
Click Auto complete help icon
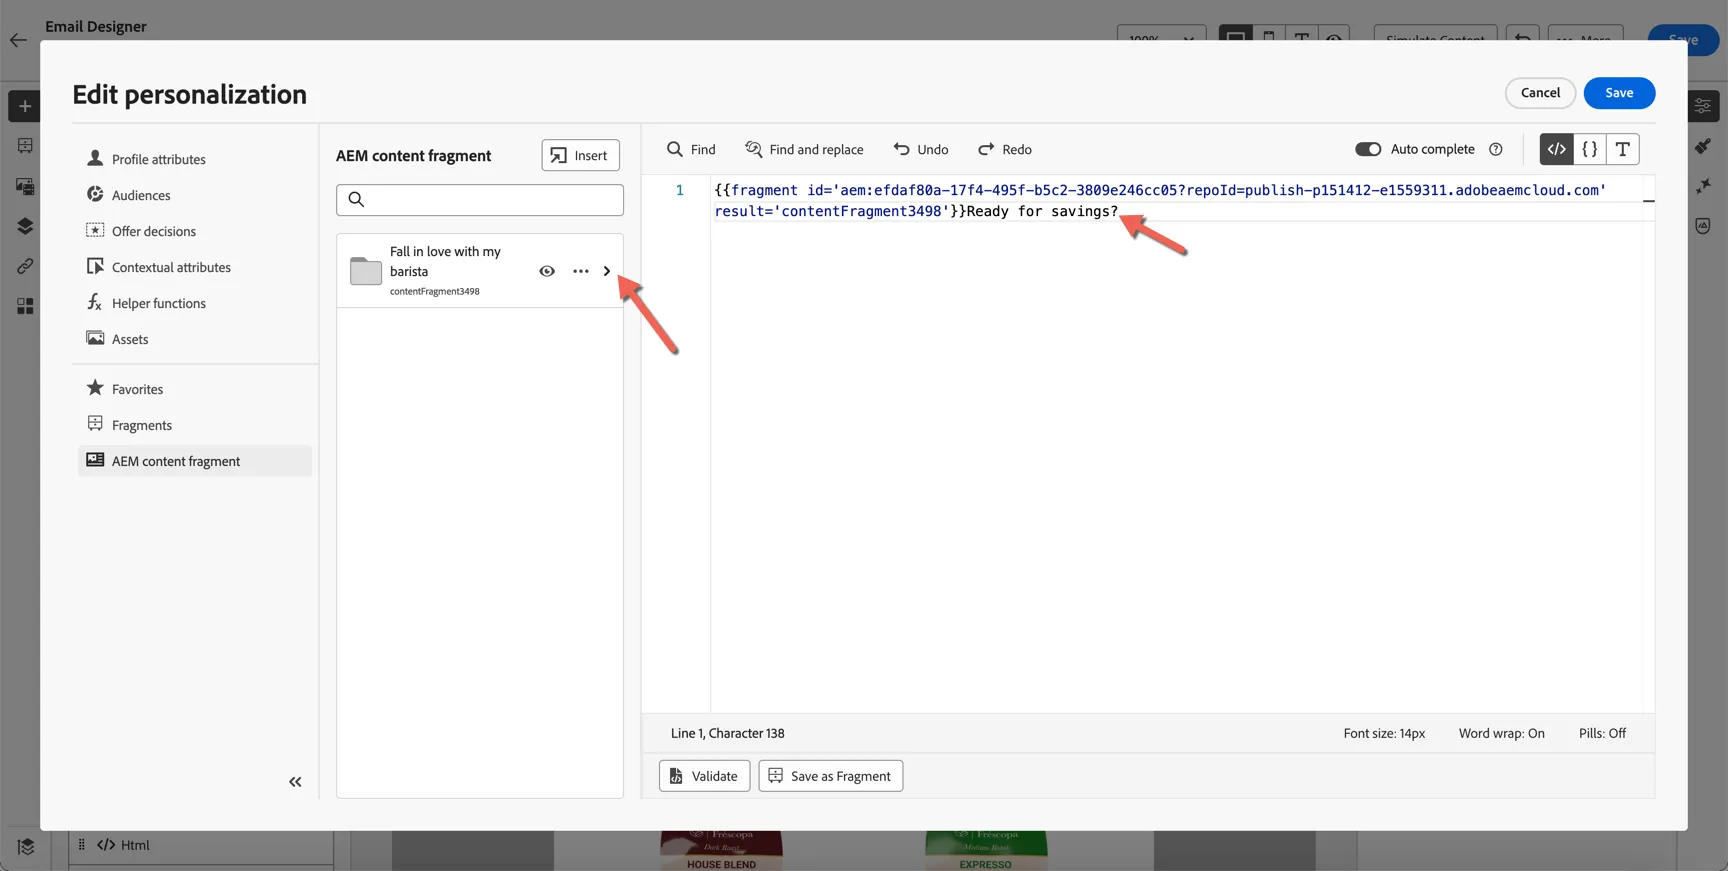[1496, 149]
